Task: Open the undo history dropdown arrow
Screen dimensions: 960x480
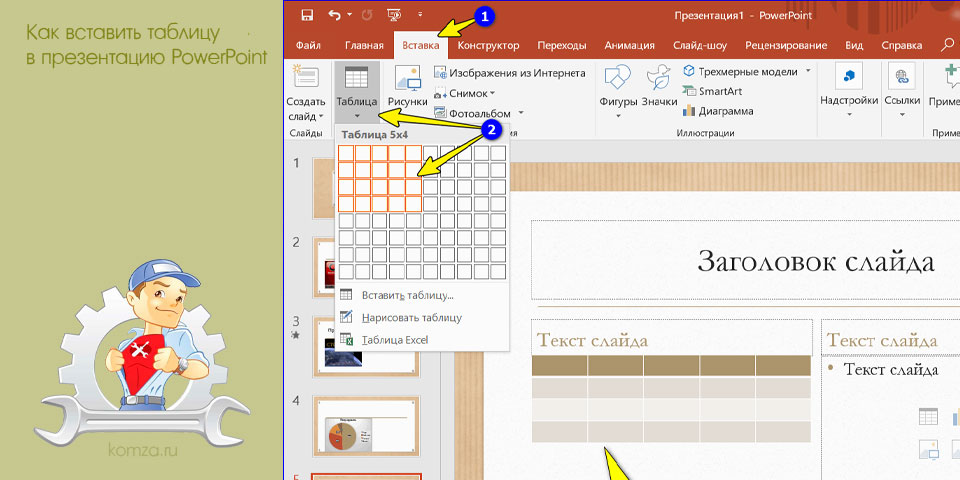Action: (349, 15)
